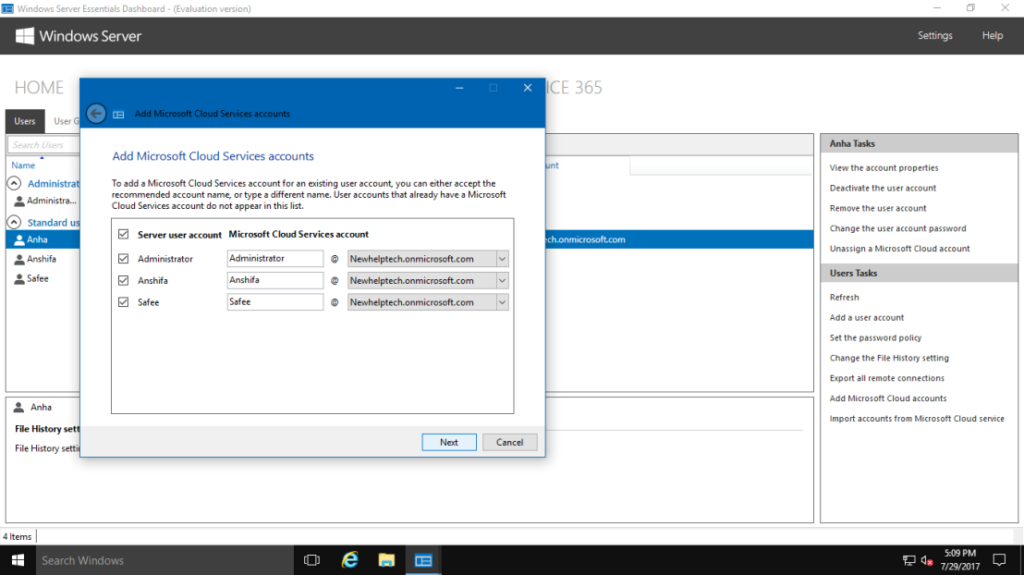
Task: Click the Anha Tasks panel header
Action: click(919, 143)
